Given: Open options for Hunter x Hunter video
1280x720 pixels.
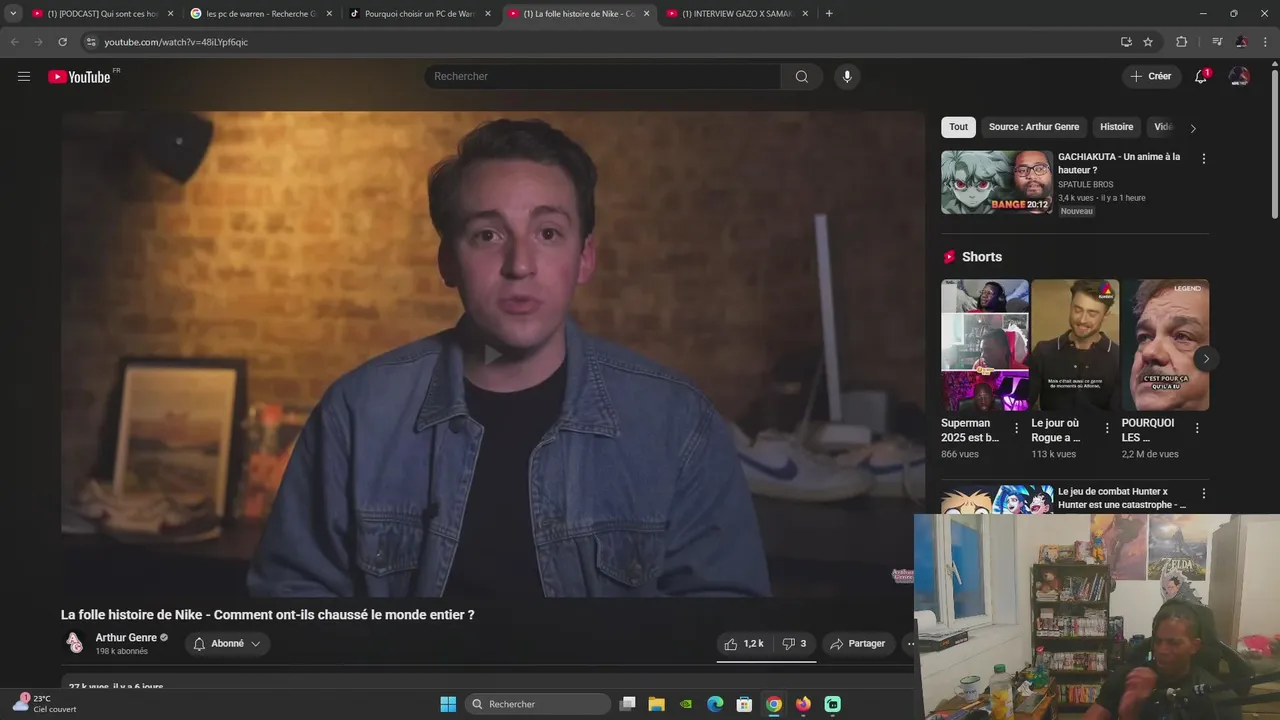Looking at the screenshot, I should [x=1203, y=494].
